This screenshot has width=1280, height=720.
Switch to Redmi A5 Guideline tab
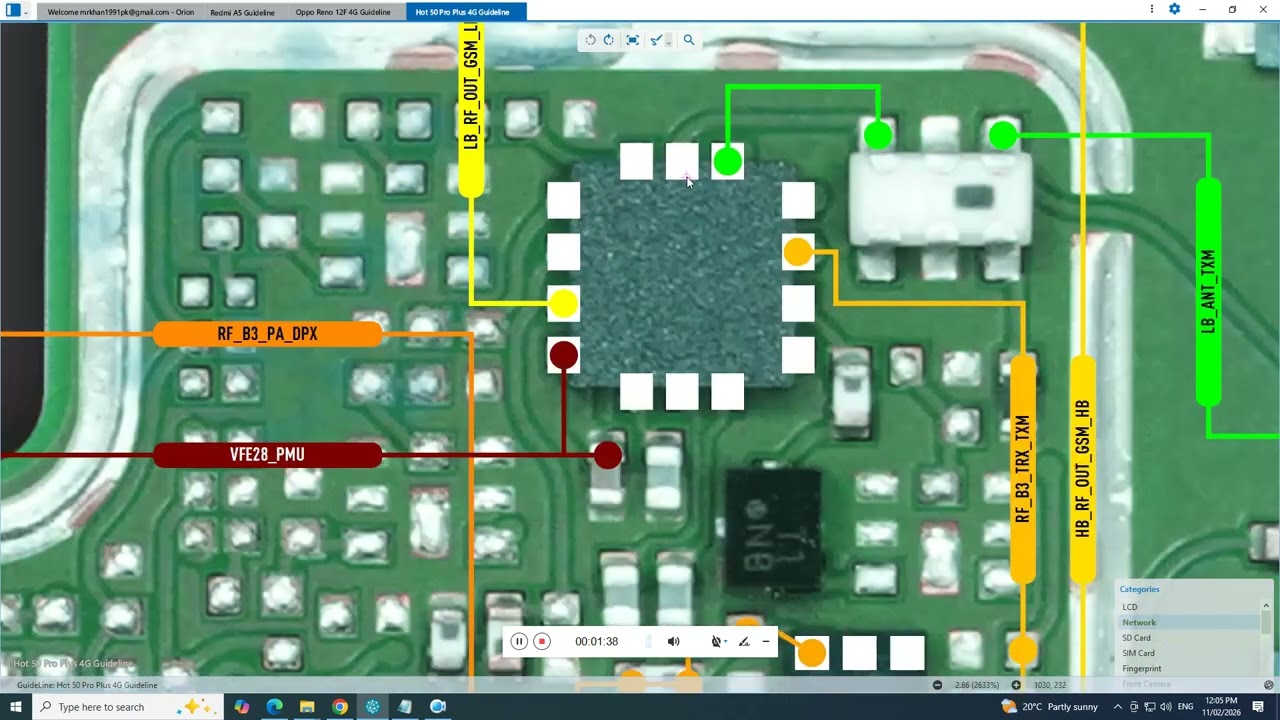(242, 12)
